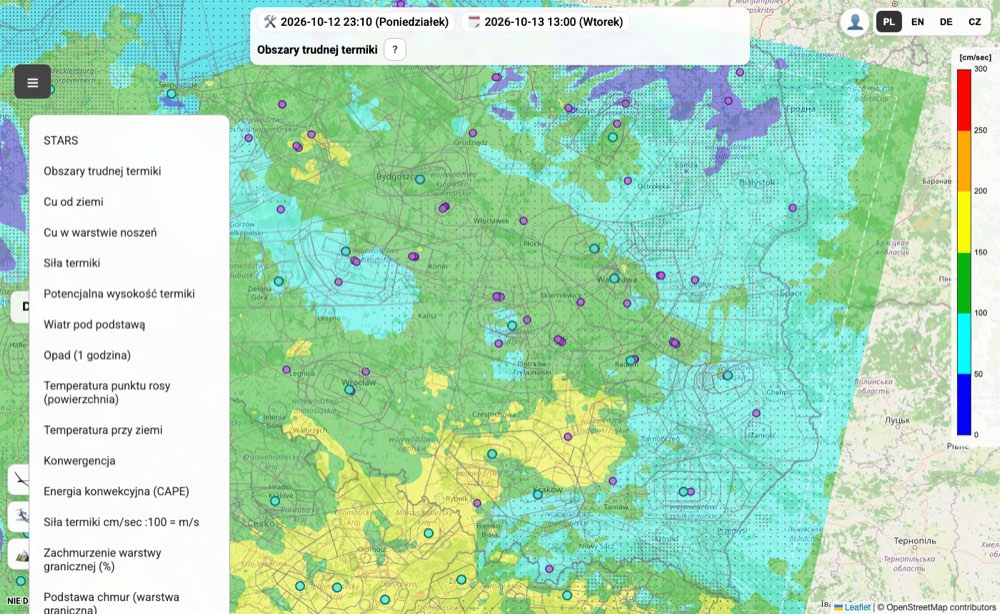Screen dimensions: 1000x614
Task: Click the teal airfield marker at Warszawa
Action: 614,278
